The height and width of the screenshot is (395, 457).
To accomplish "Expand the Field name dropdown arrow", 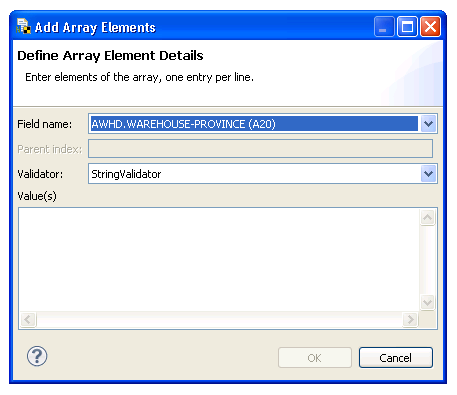I will point(428,124).
